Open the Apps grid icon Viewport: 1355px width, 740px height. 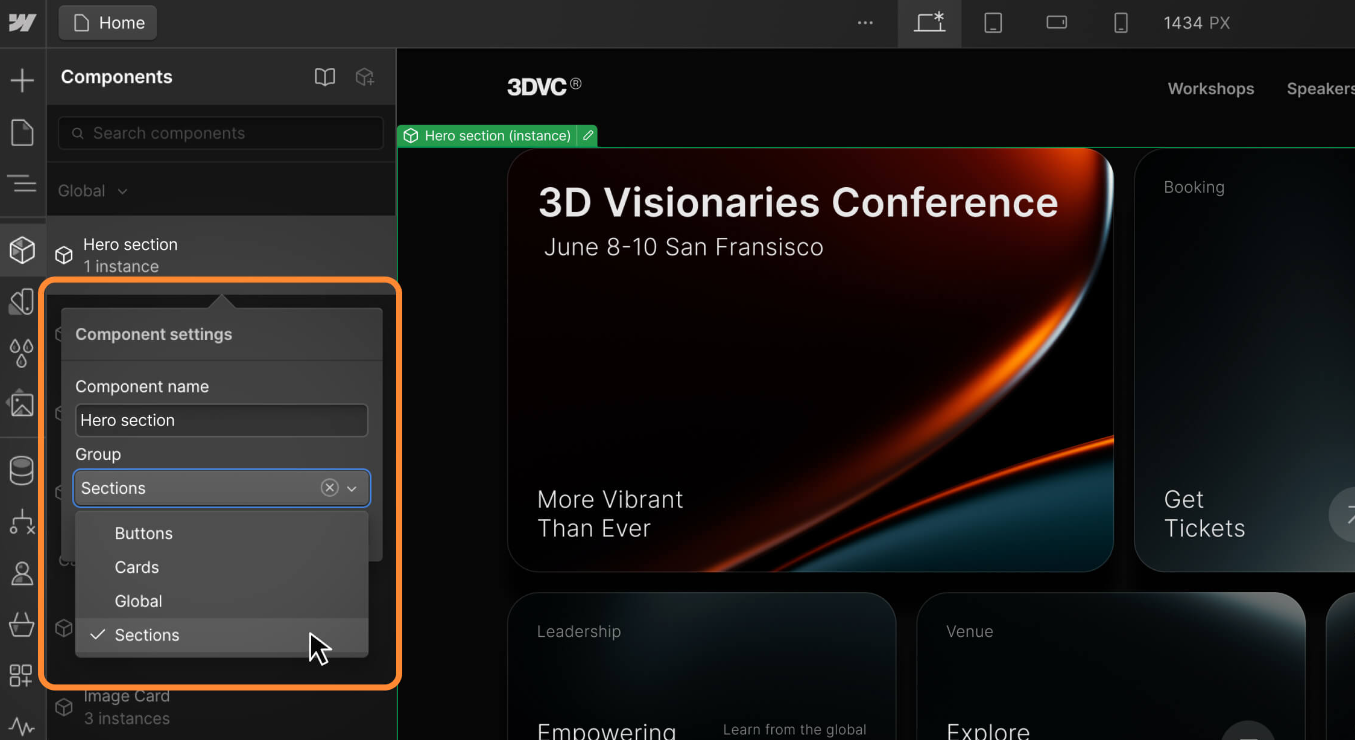[x=22, y=676]
